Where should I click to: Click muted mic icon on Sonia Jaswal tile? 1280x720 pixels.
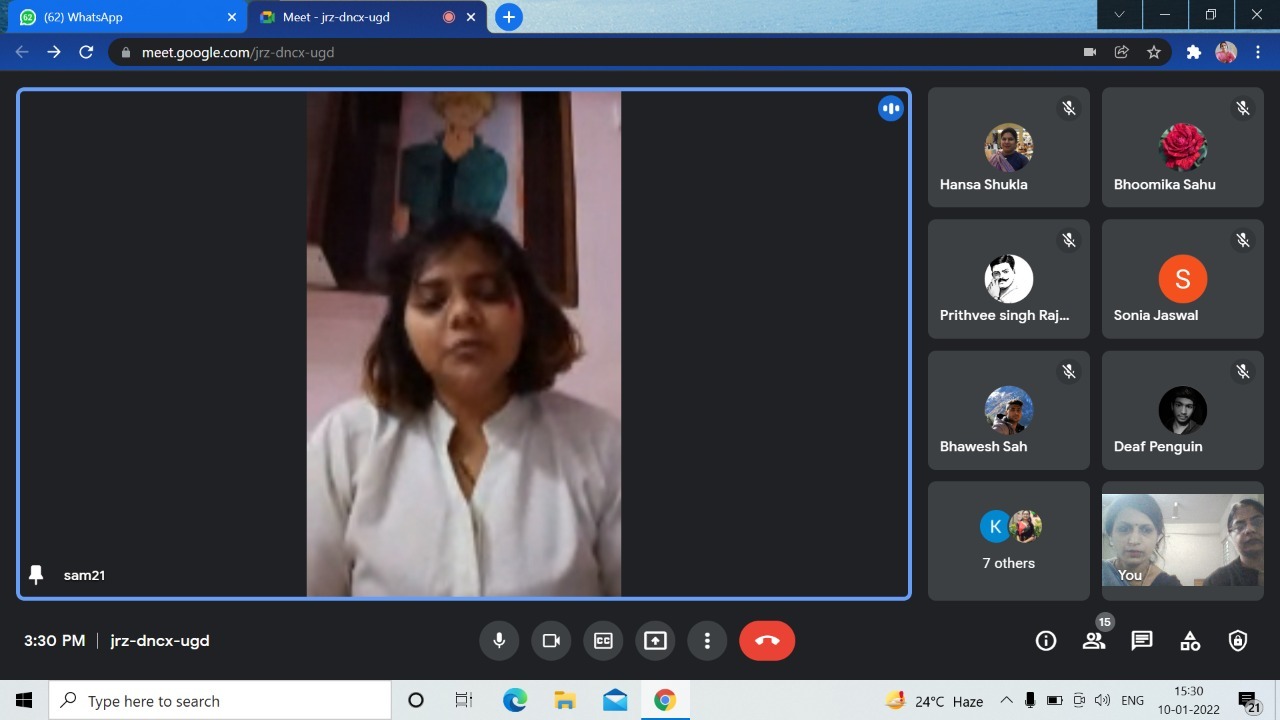[1243, 240]
